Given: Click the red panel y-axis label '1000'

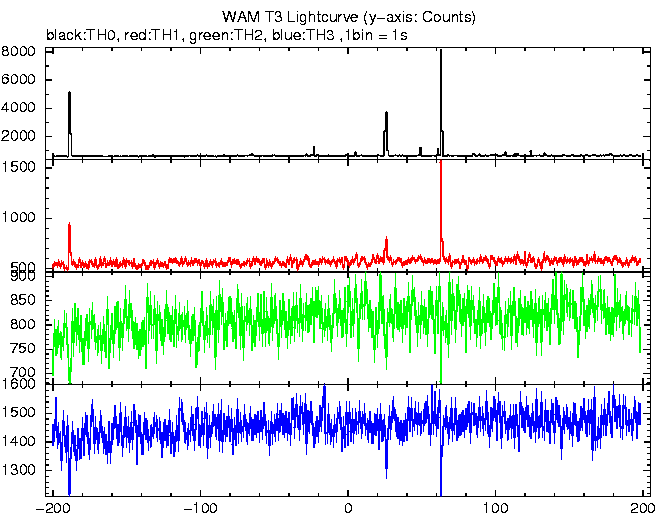Looking at the screenshot, I should (x=18, y=218).
